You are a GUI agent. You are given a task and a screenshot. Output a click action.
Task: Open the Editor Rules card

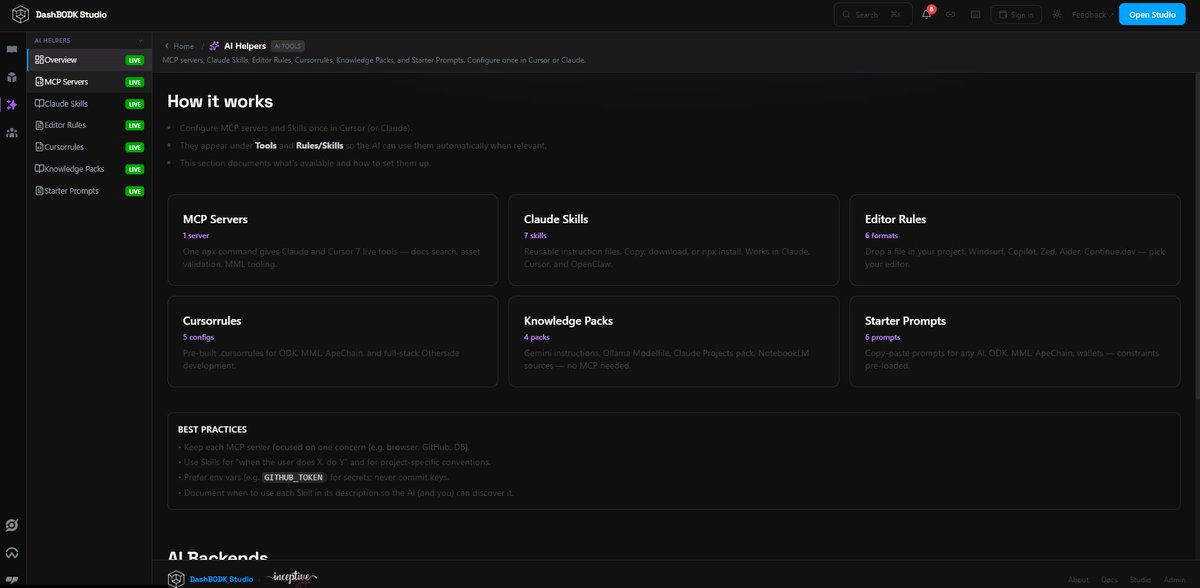pos(1014,240)
